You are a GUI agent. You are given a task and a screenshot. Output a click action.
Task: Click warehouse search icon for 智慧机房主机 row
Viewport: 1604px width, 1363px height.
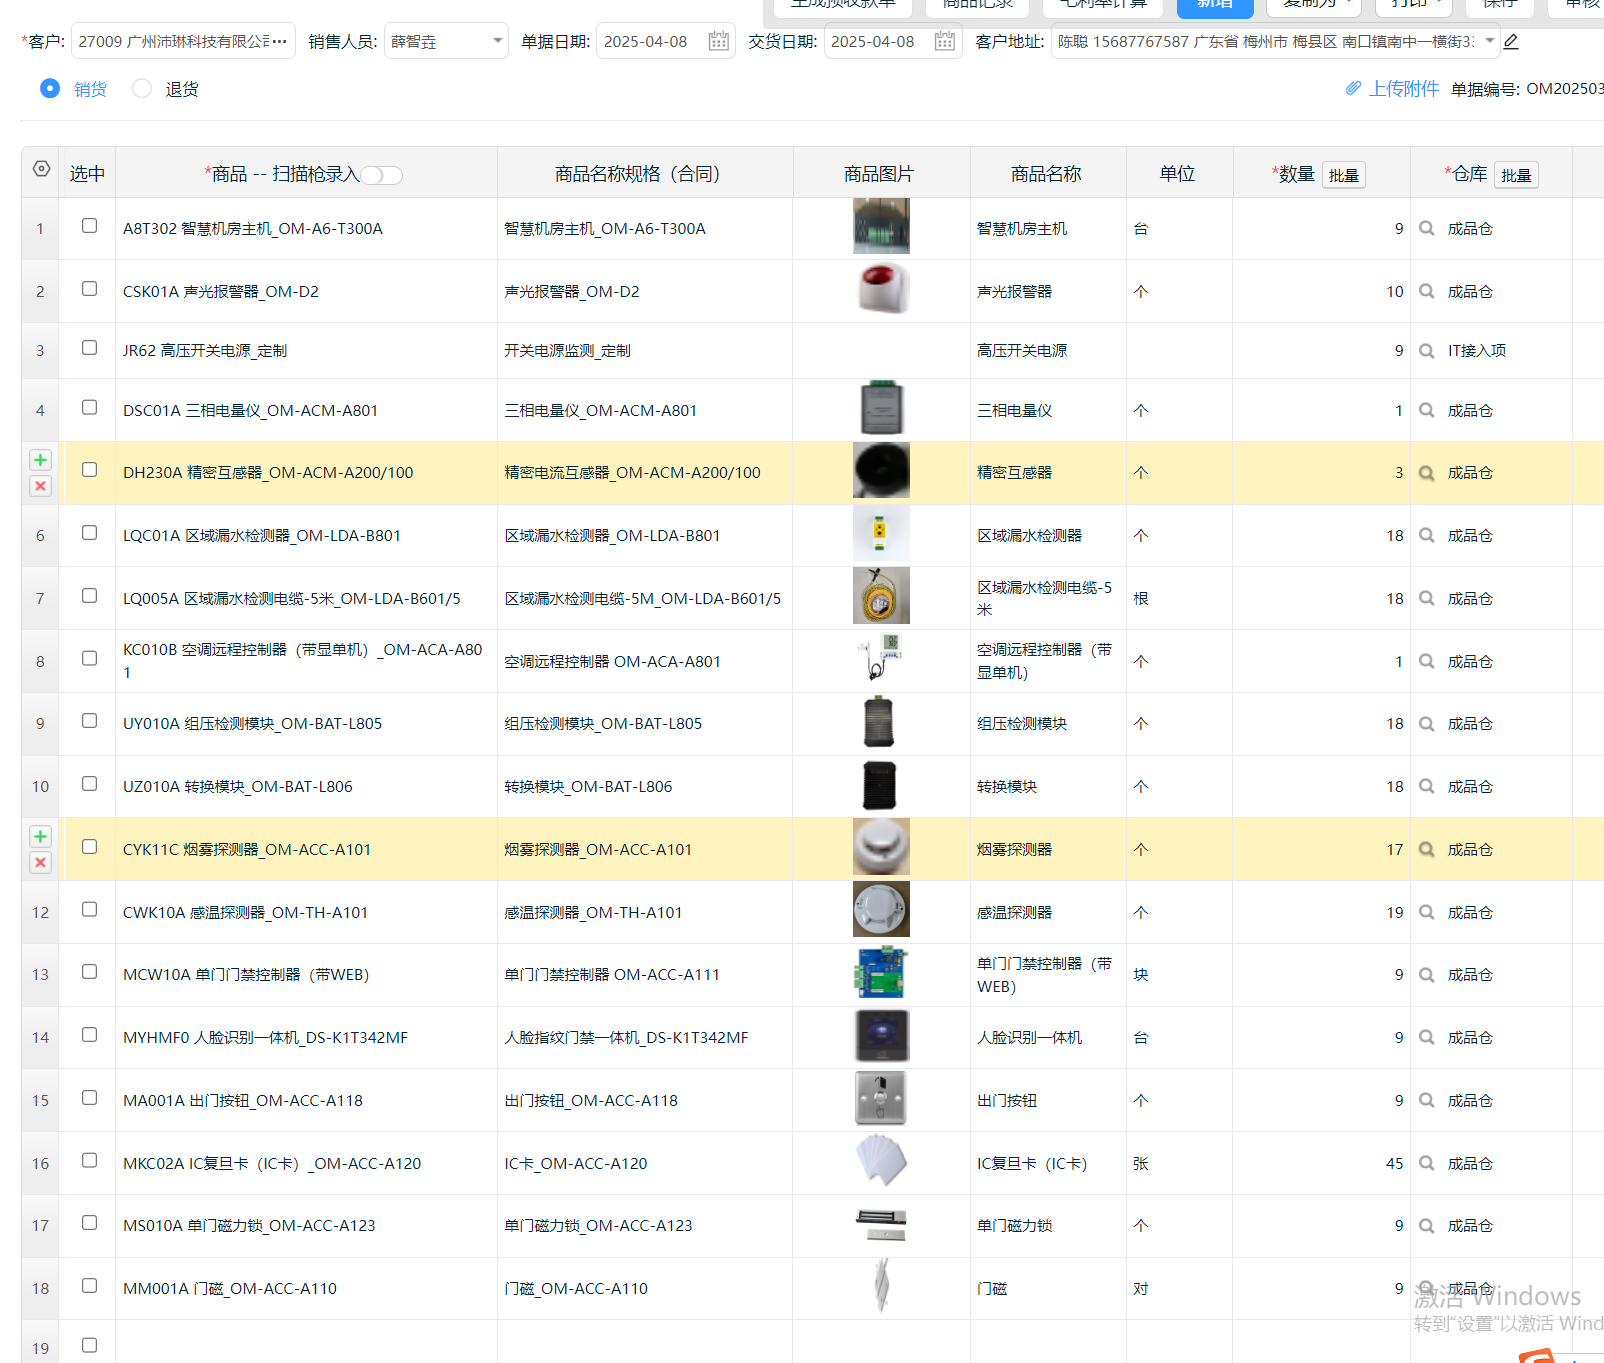pyautogui.click(x=1427, y=228)
